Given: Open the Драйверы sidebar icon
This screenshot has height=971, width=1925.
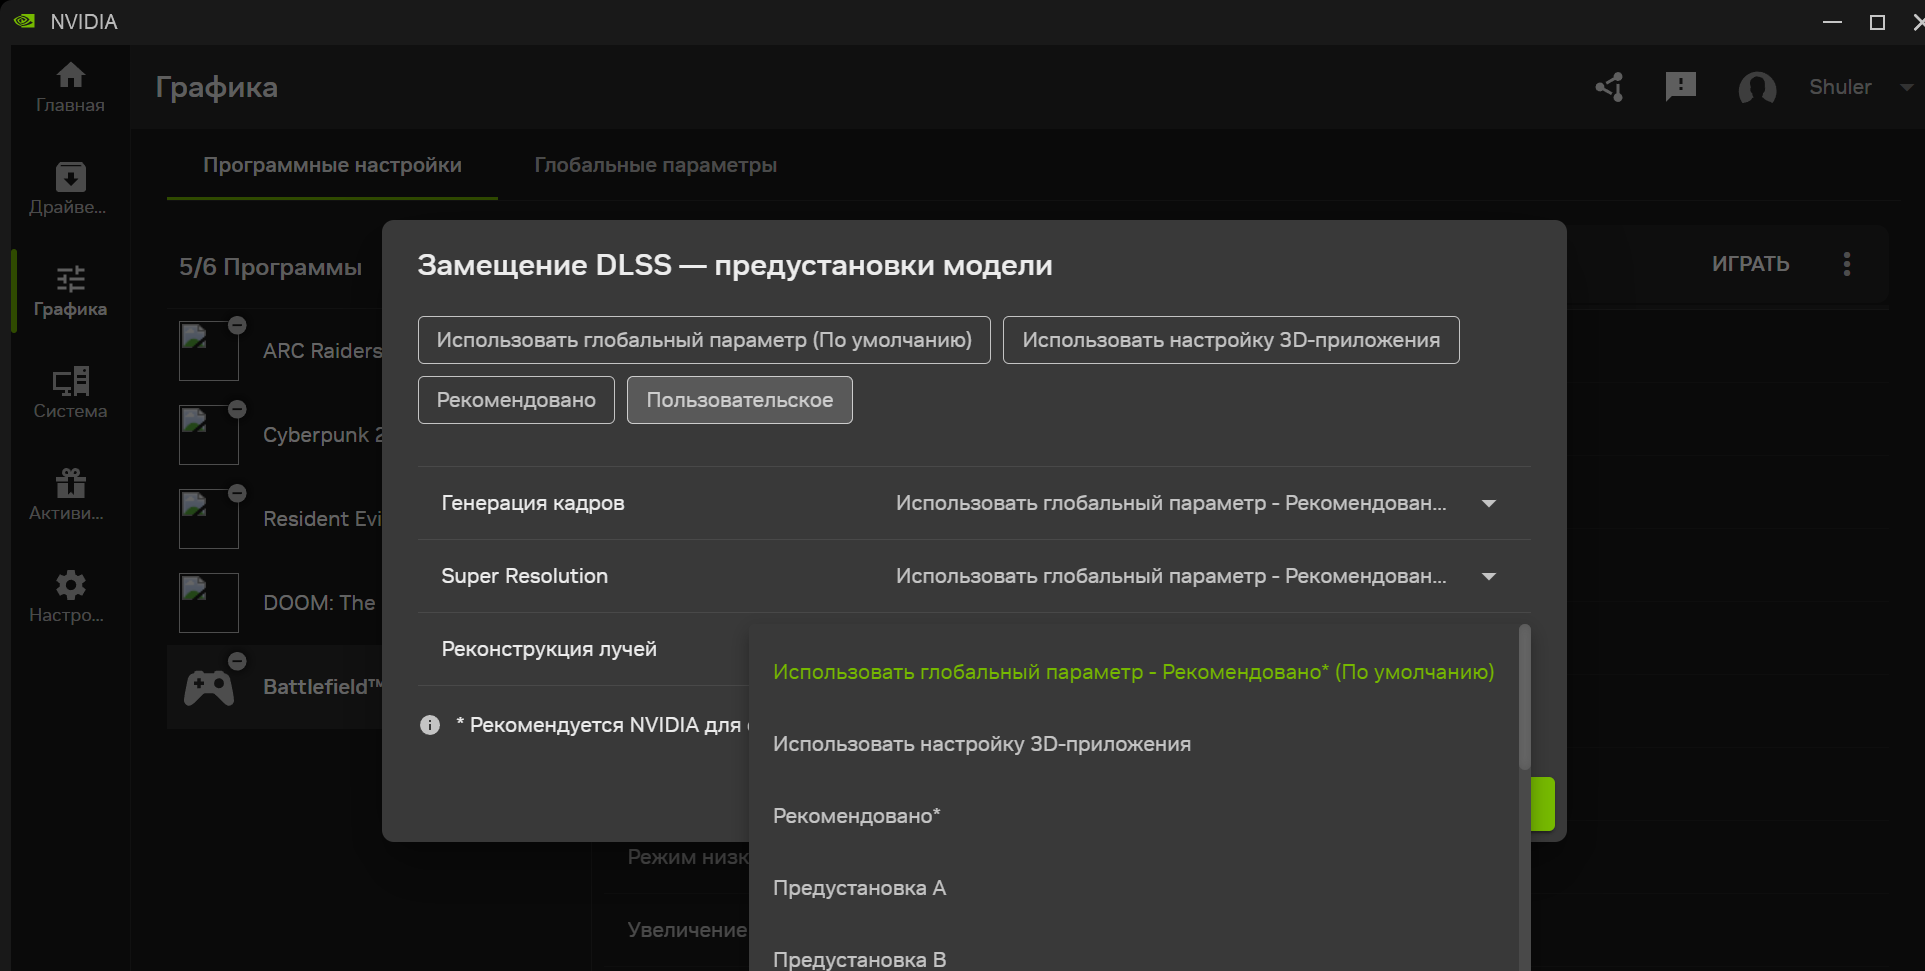Looking at the screenshot, I should click(69, 188).
